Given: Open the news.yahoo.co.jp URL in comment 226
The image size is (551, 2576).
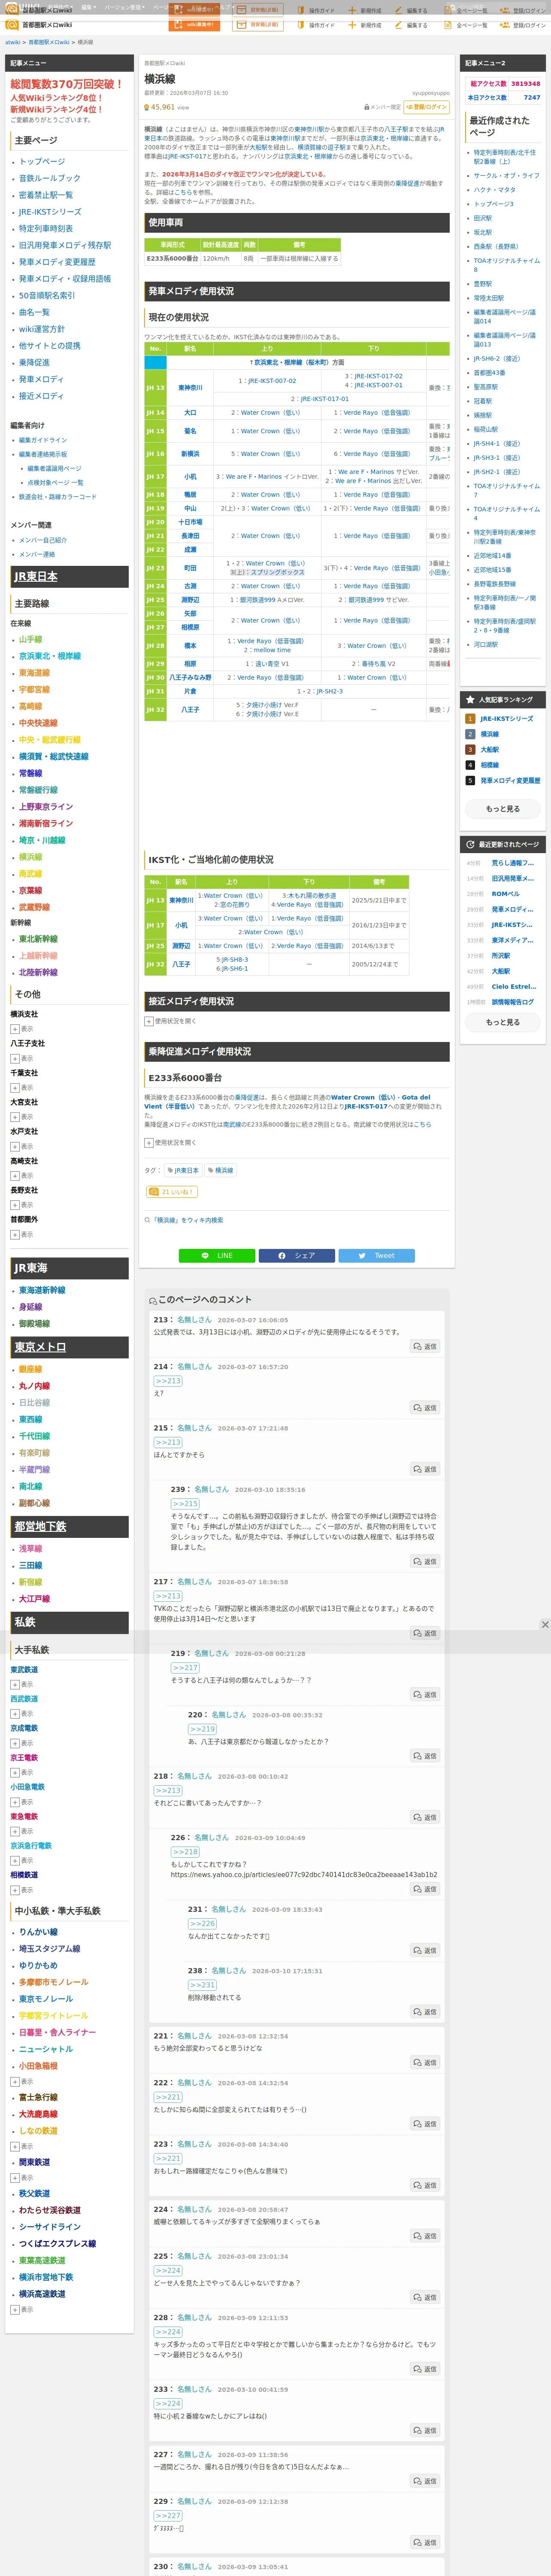Looking at the screenshot, I should click(304, 1875).
